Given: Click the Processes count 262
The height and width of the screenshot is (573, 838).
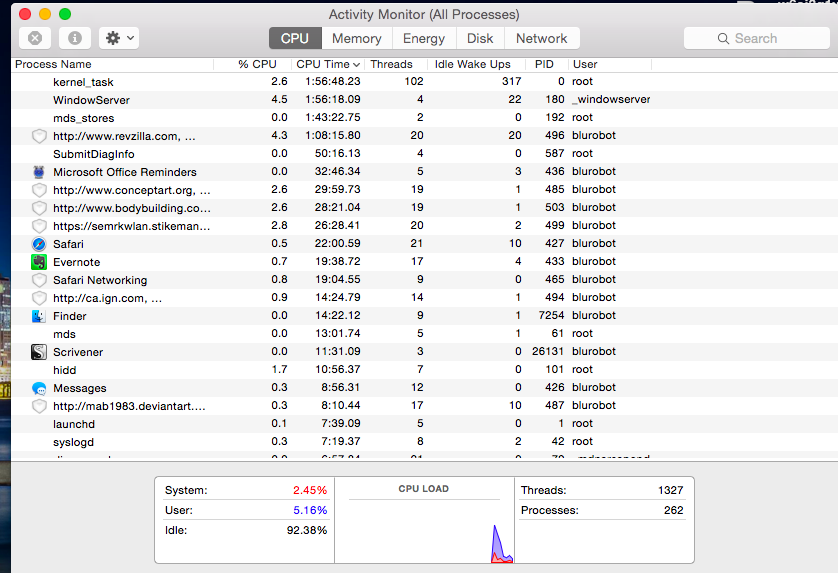Looking at the screenshot, I should click(673, 510).
